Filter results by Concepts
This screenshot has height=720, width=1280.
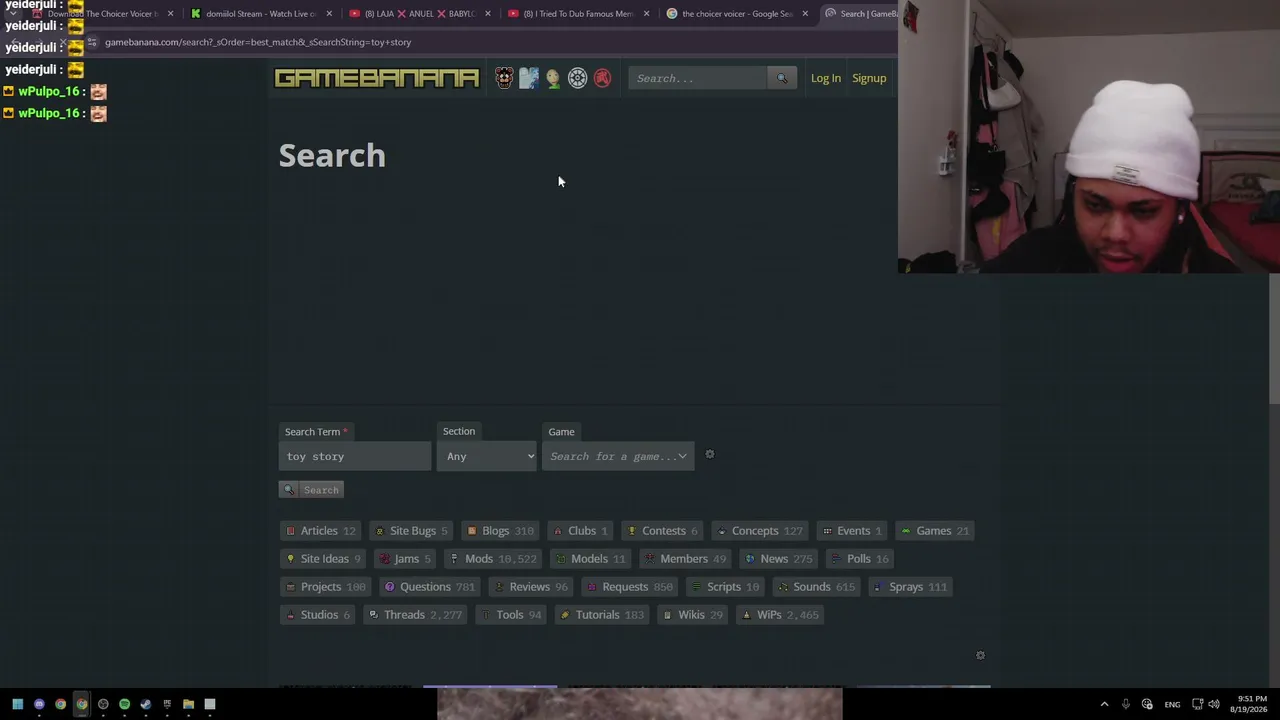(760, 531)
